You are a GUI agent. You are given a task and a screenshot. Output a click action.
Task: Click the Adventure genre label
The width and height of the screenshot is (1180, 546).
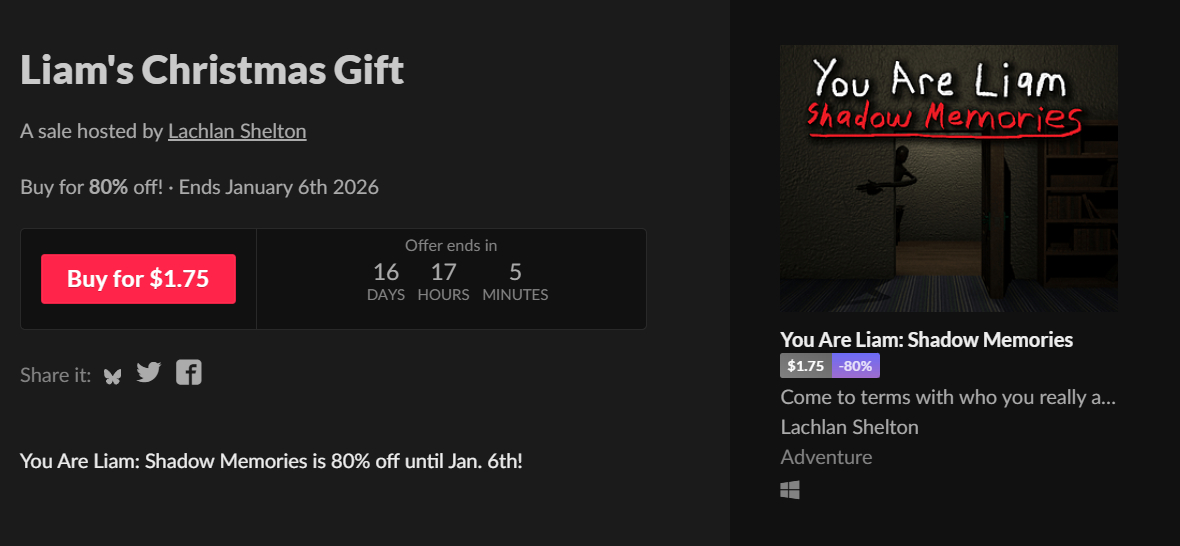pos(826,457)
